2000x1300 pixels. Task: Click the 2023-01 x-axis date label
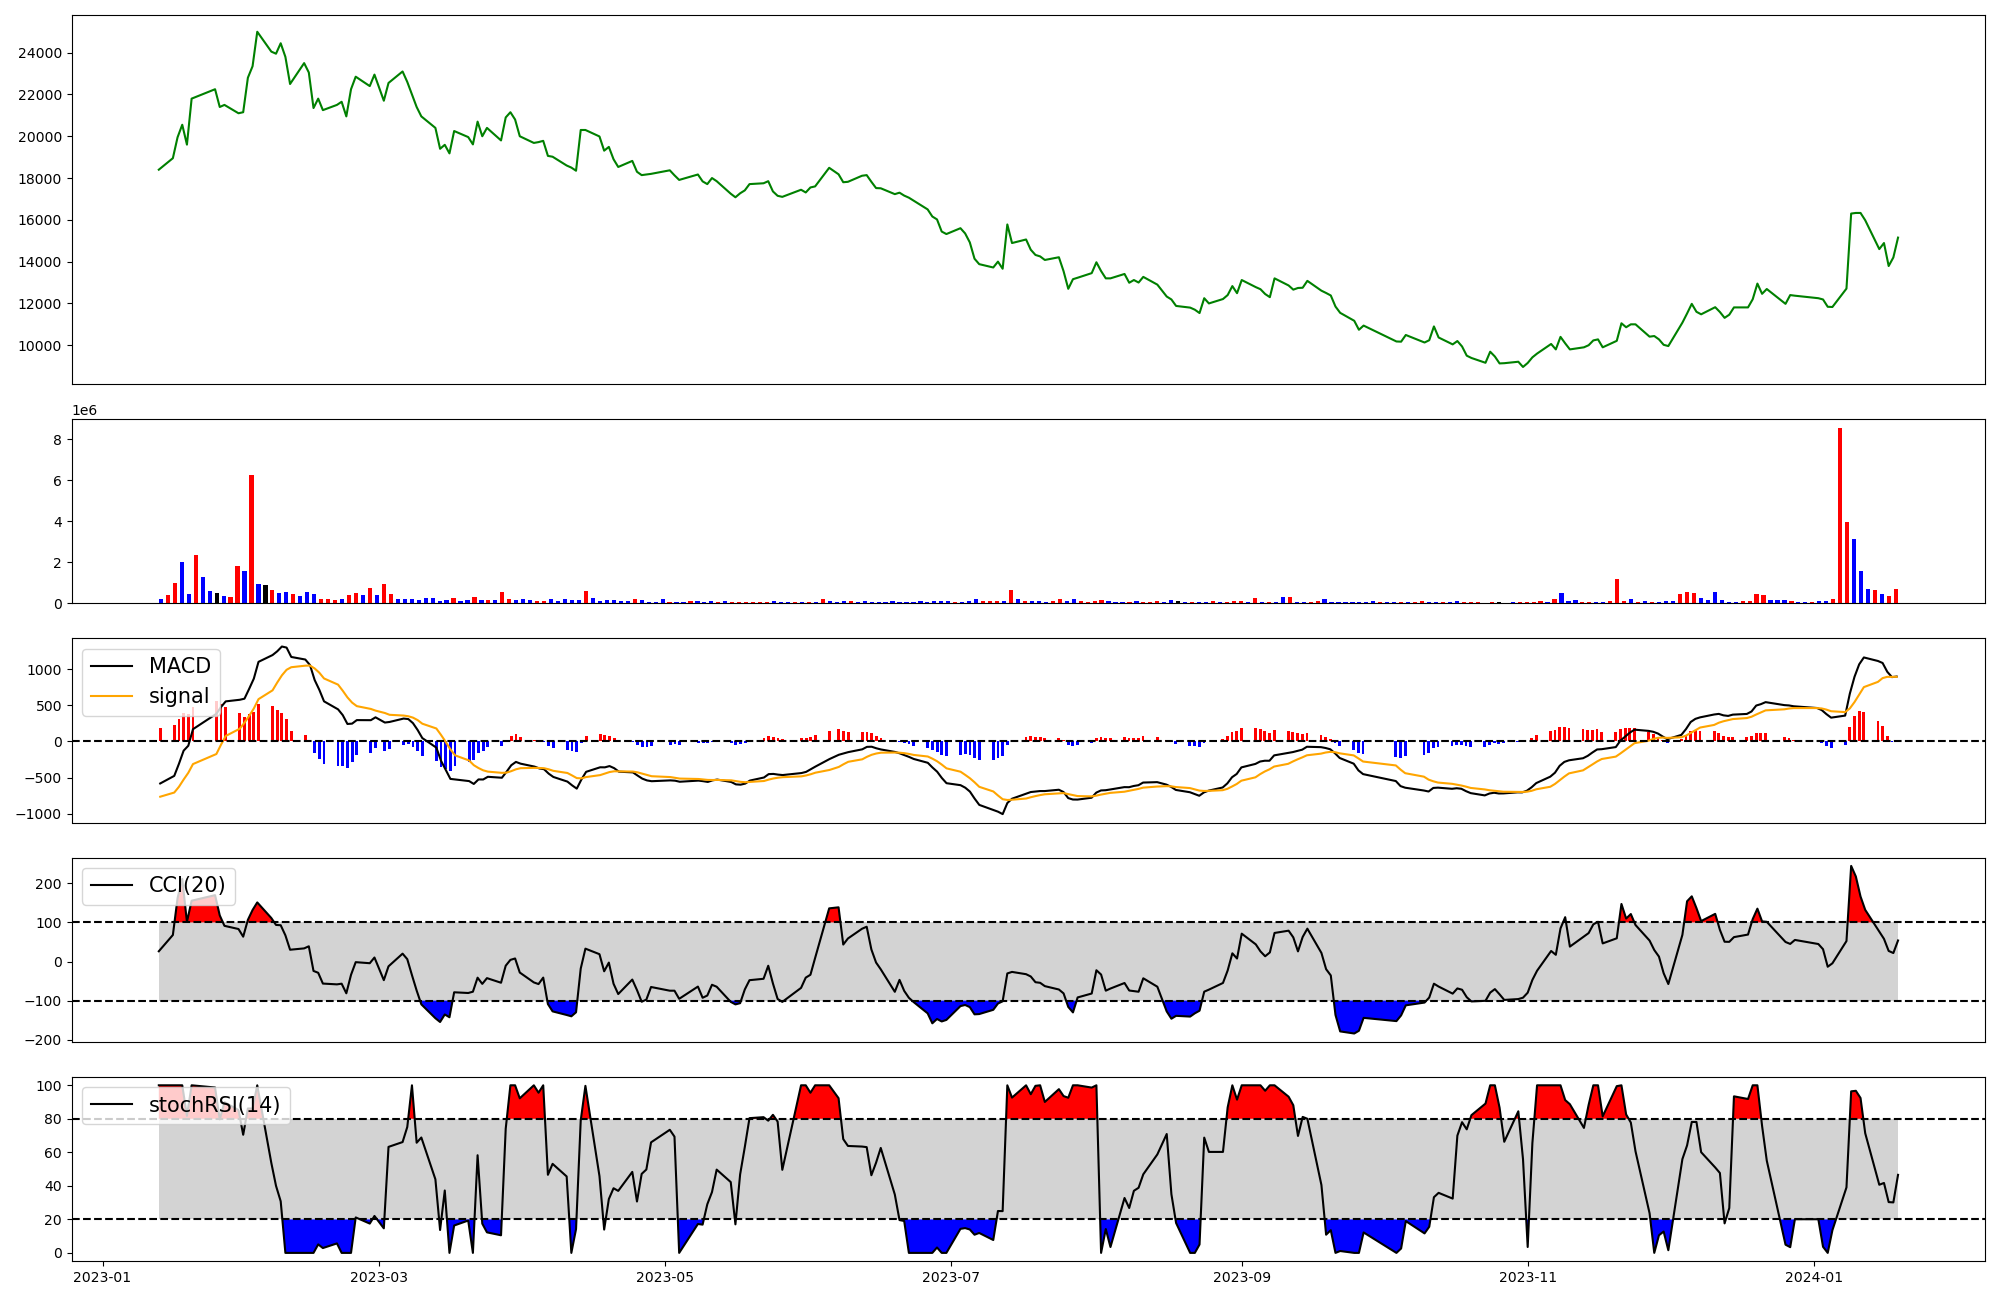click(x=102, y=1277)
